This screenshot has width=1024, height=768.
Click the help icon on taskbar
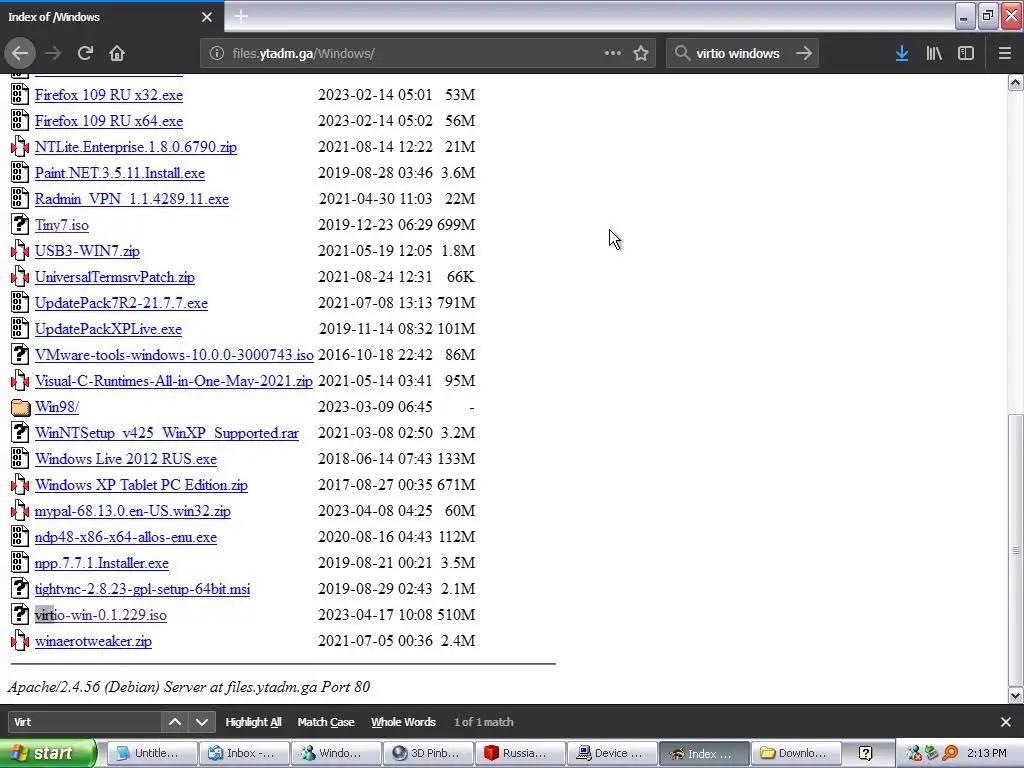pyautogui.click(x=866, y=754)
